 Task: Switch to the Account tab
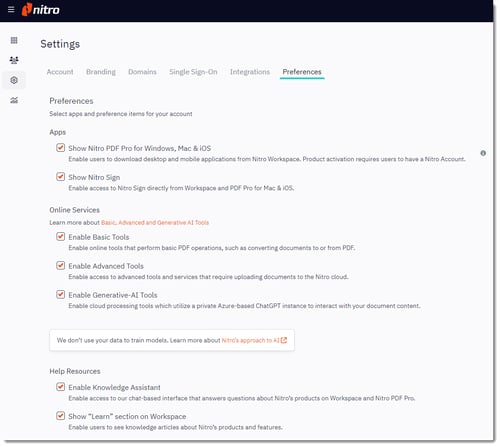tap(60, 72)
